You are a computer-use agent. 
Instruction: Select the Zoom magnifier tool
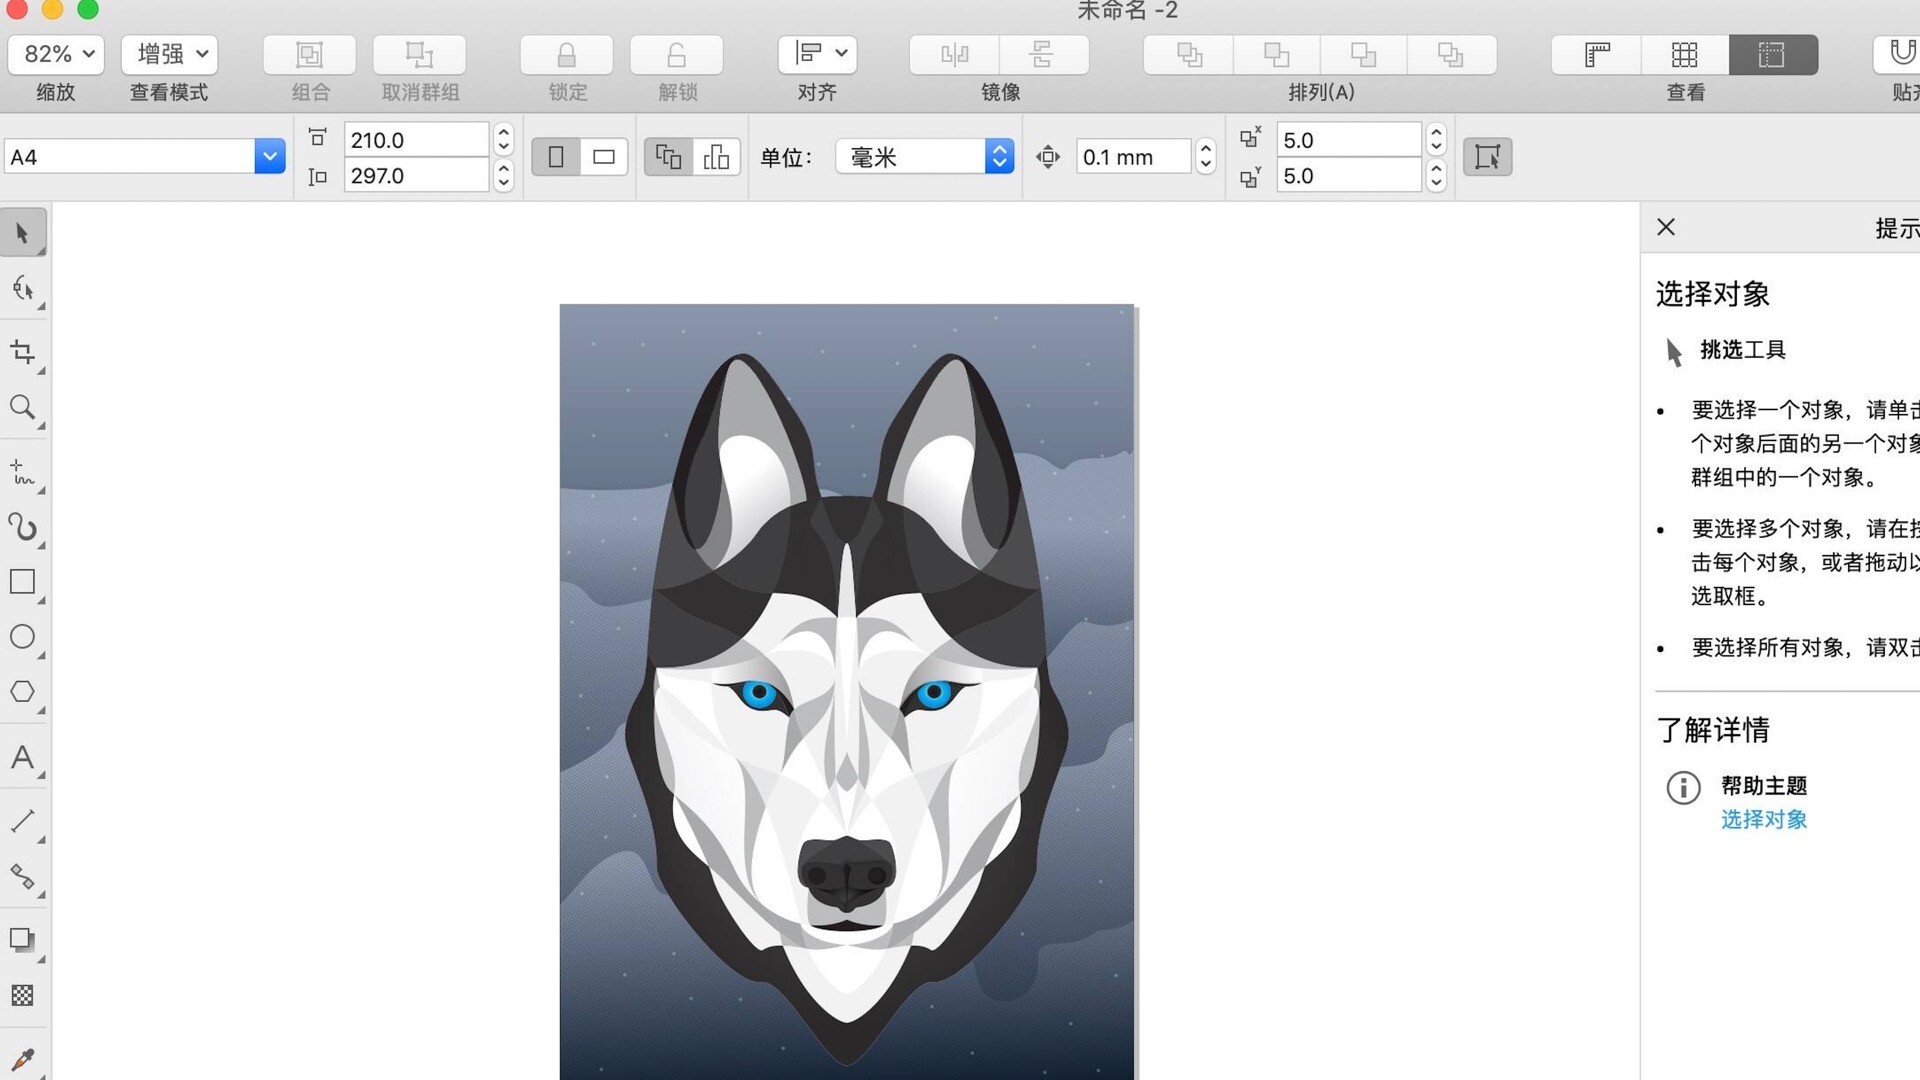[23, 407]
